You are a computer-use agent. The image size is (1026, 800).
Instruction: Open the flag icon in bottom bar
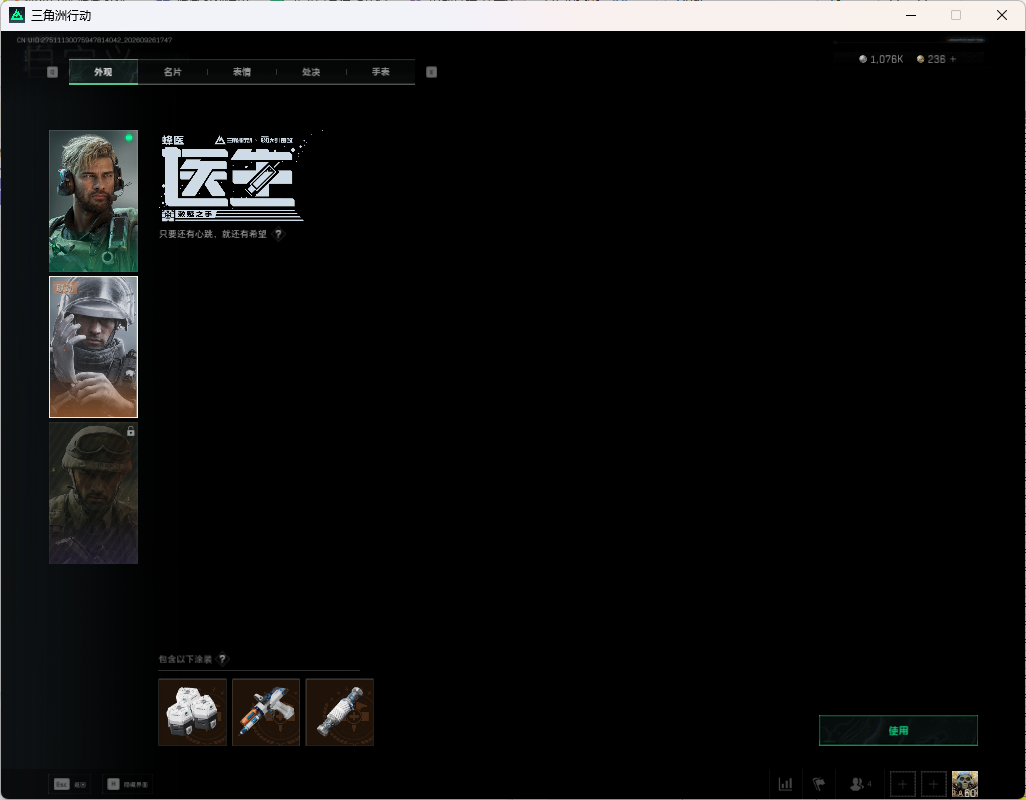tap(819, 784)
